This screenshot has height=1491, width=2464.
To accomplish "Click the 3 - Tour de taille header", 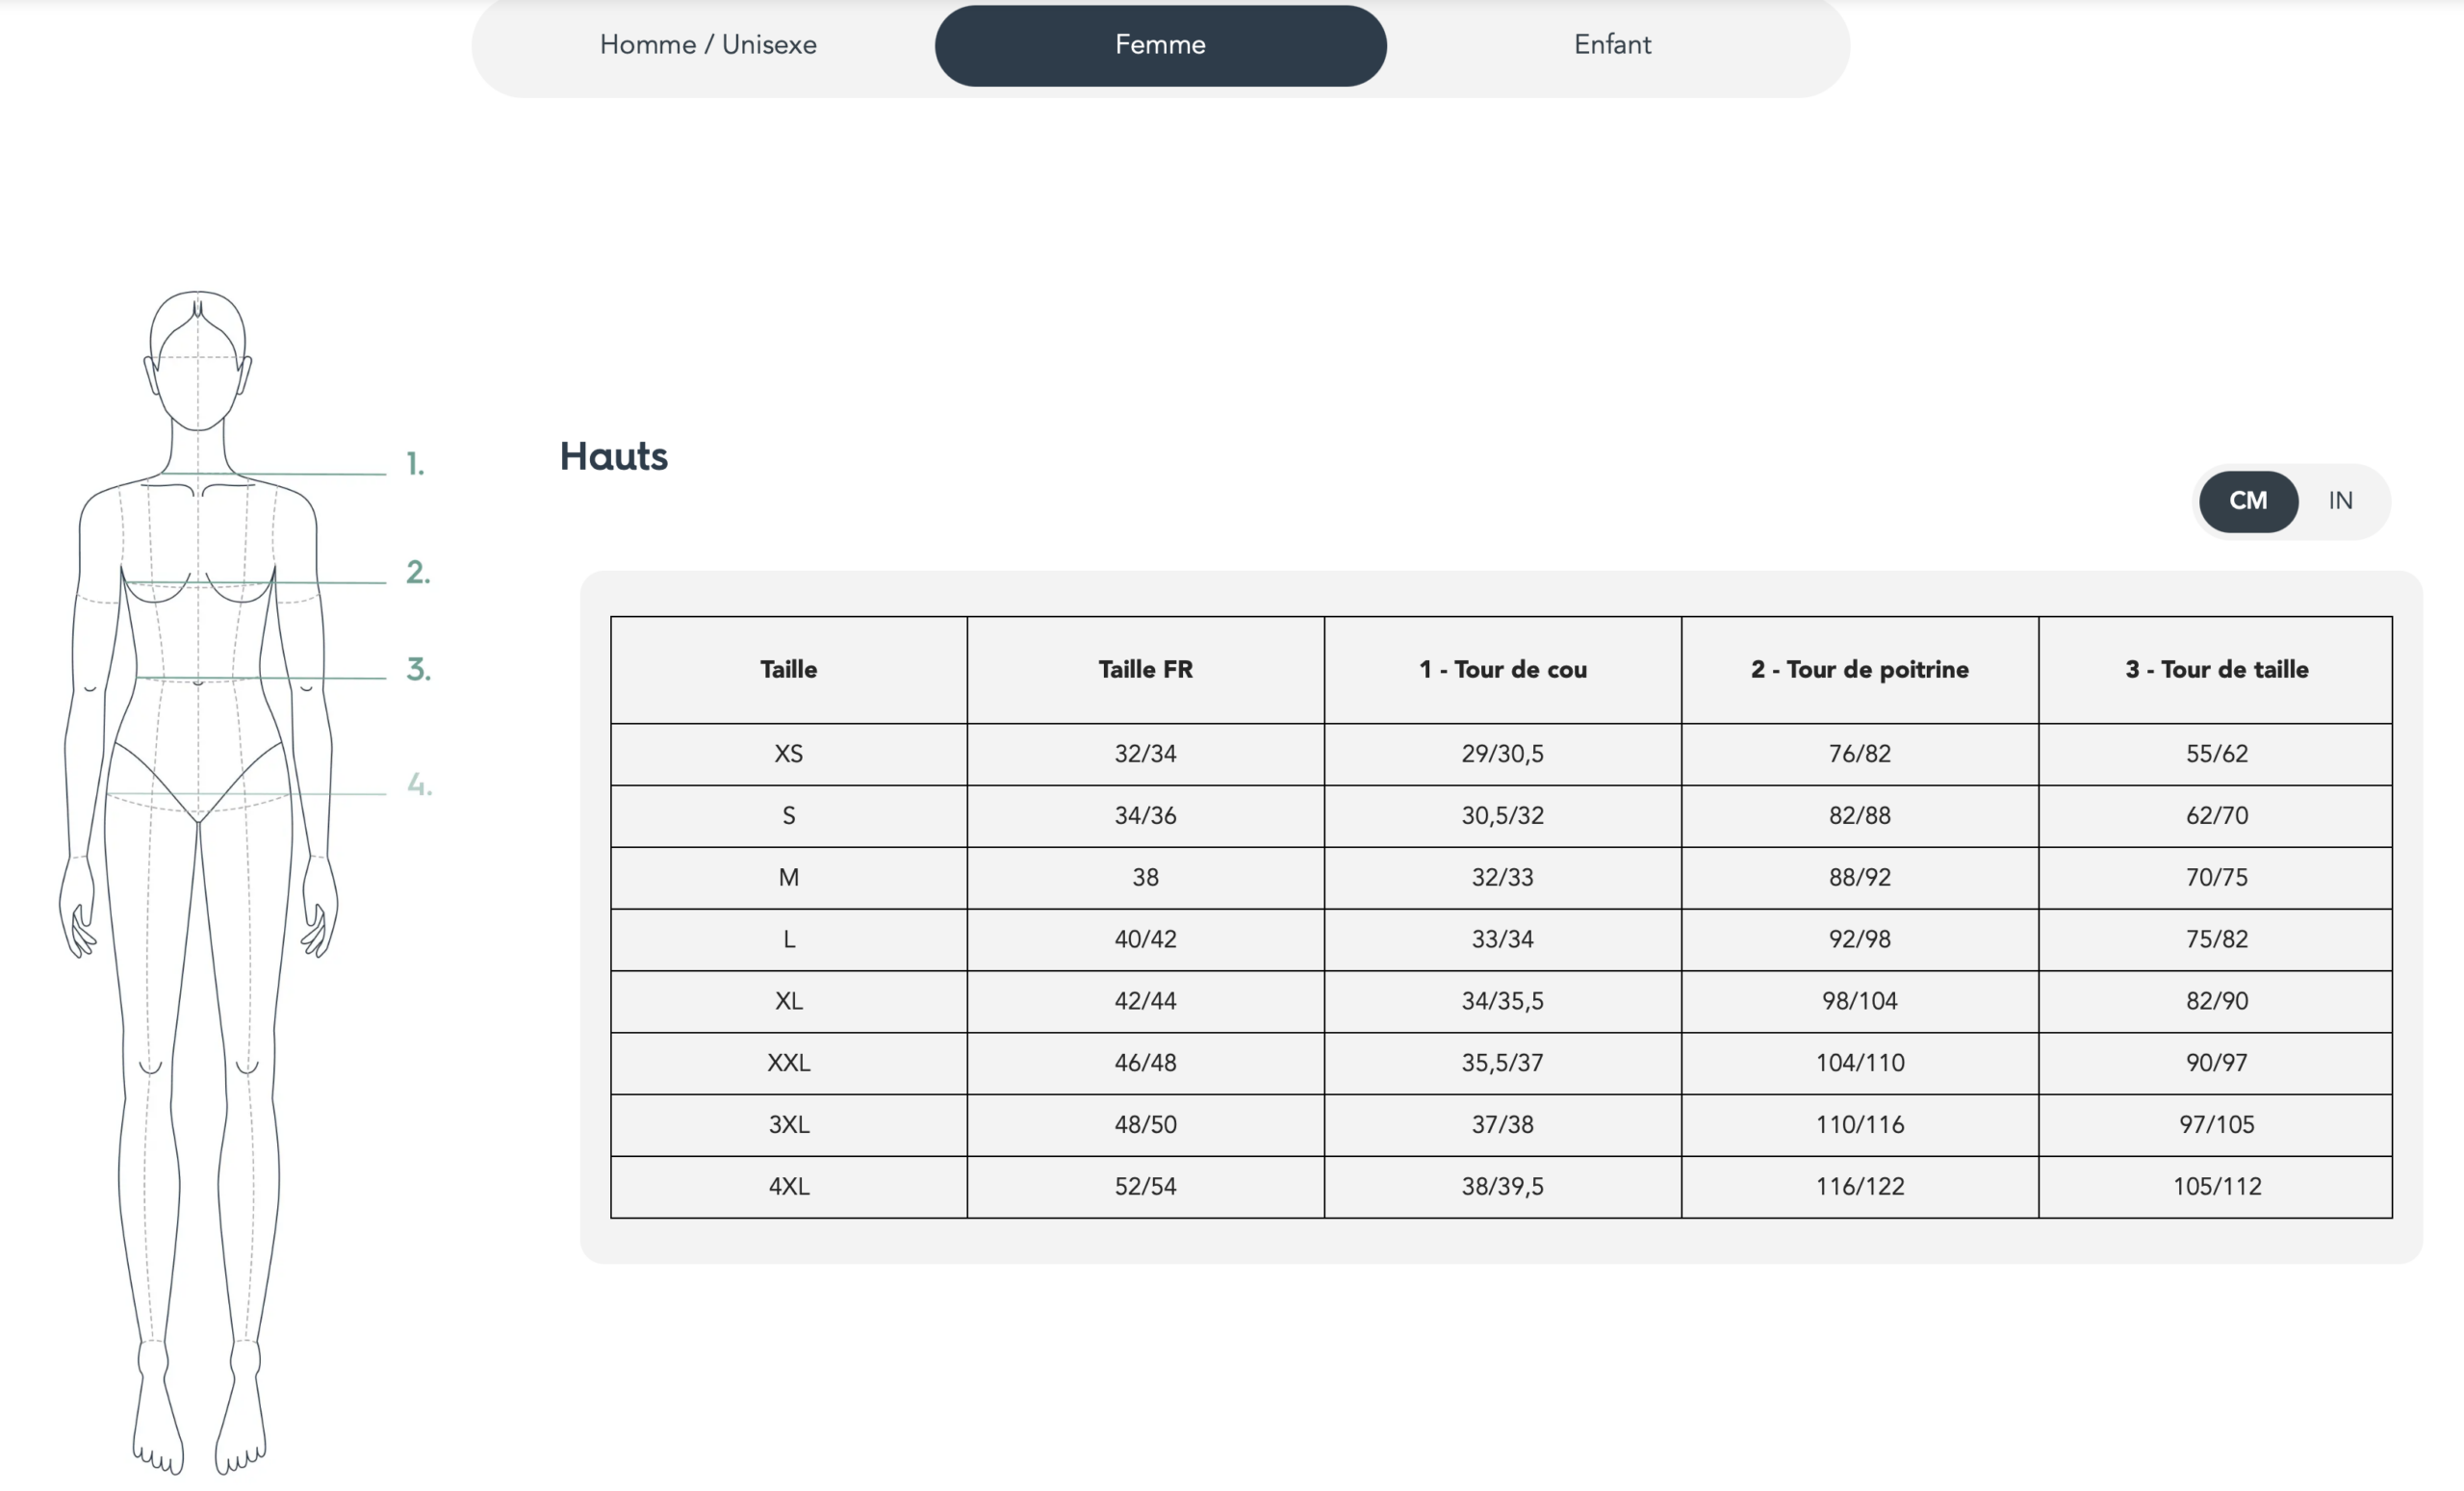I will click(2216, 670).
